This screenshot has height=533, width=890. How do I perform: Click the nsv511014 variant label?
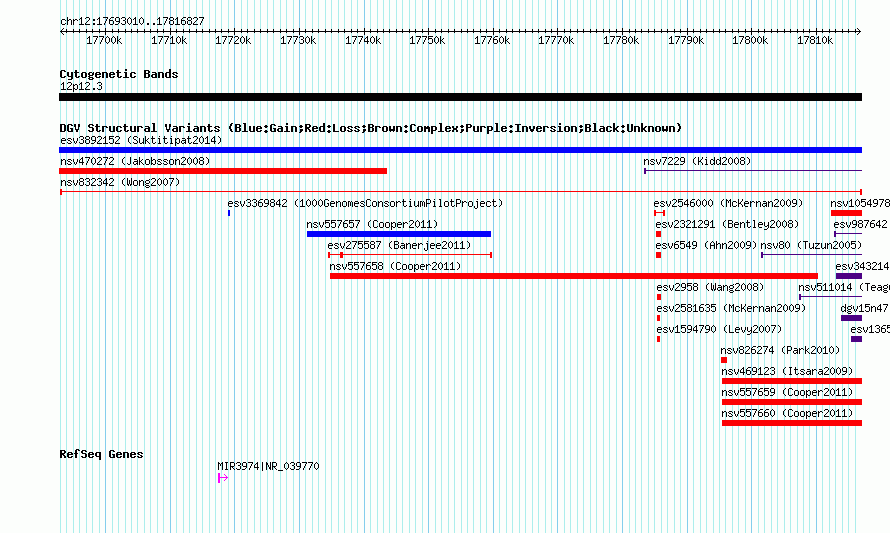844,287
